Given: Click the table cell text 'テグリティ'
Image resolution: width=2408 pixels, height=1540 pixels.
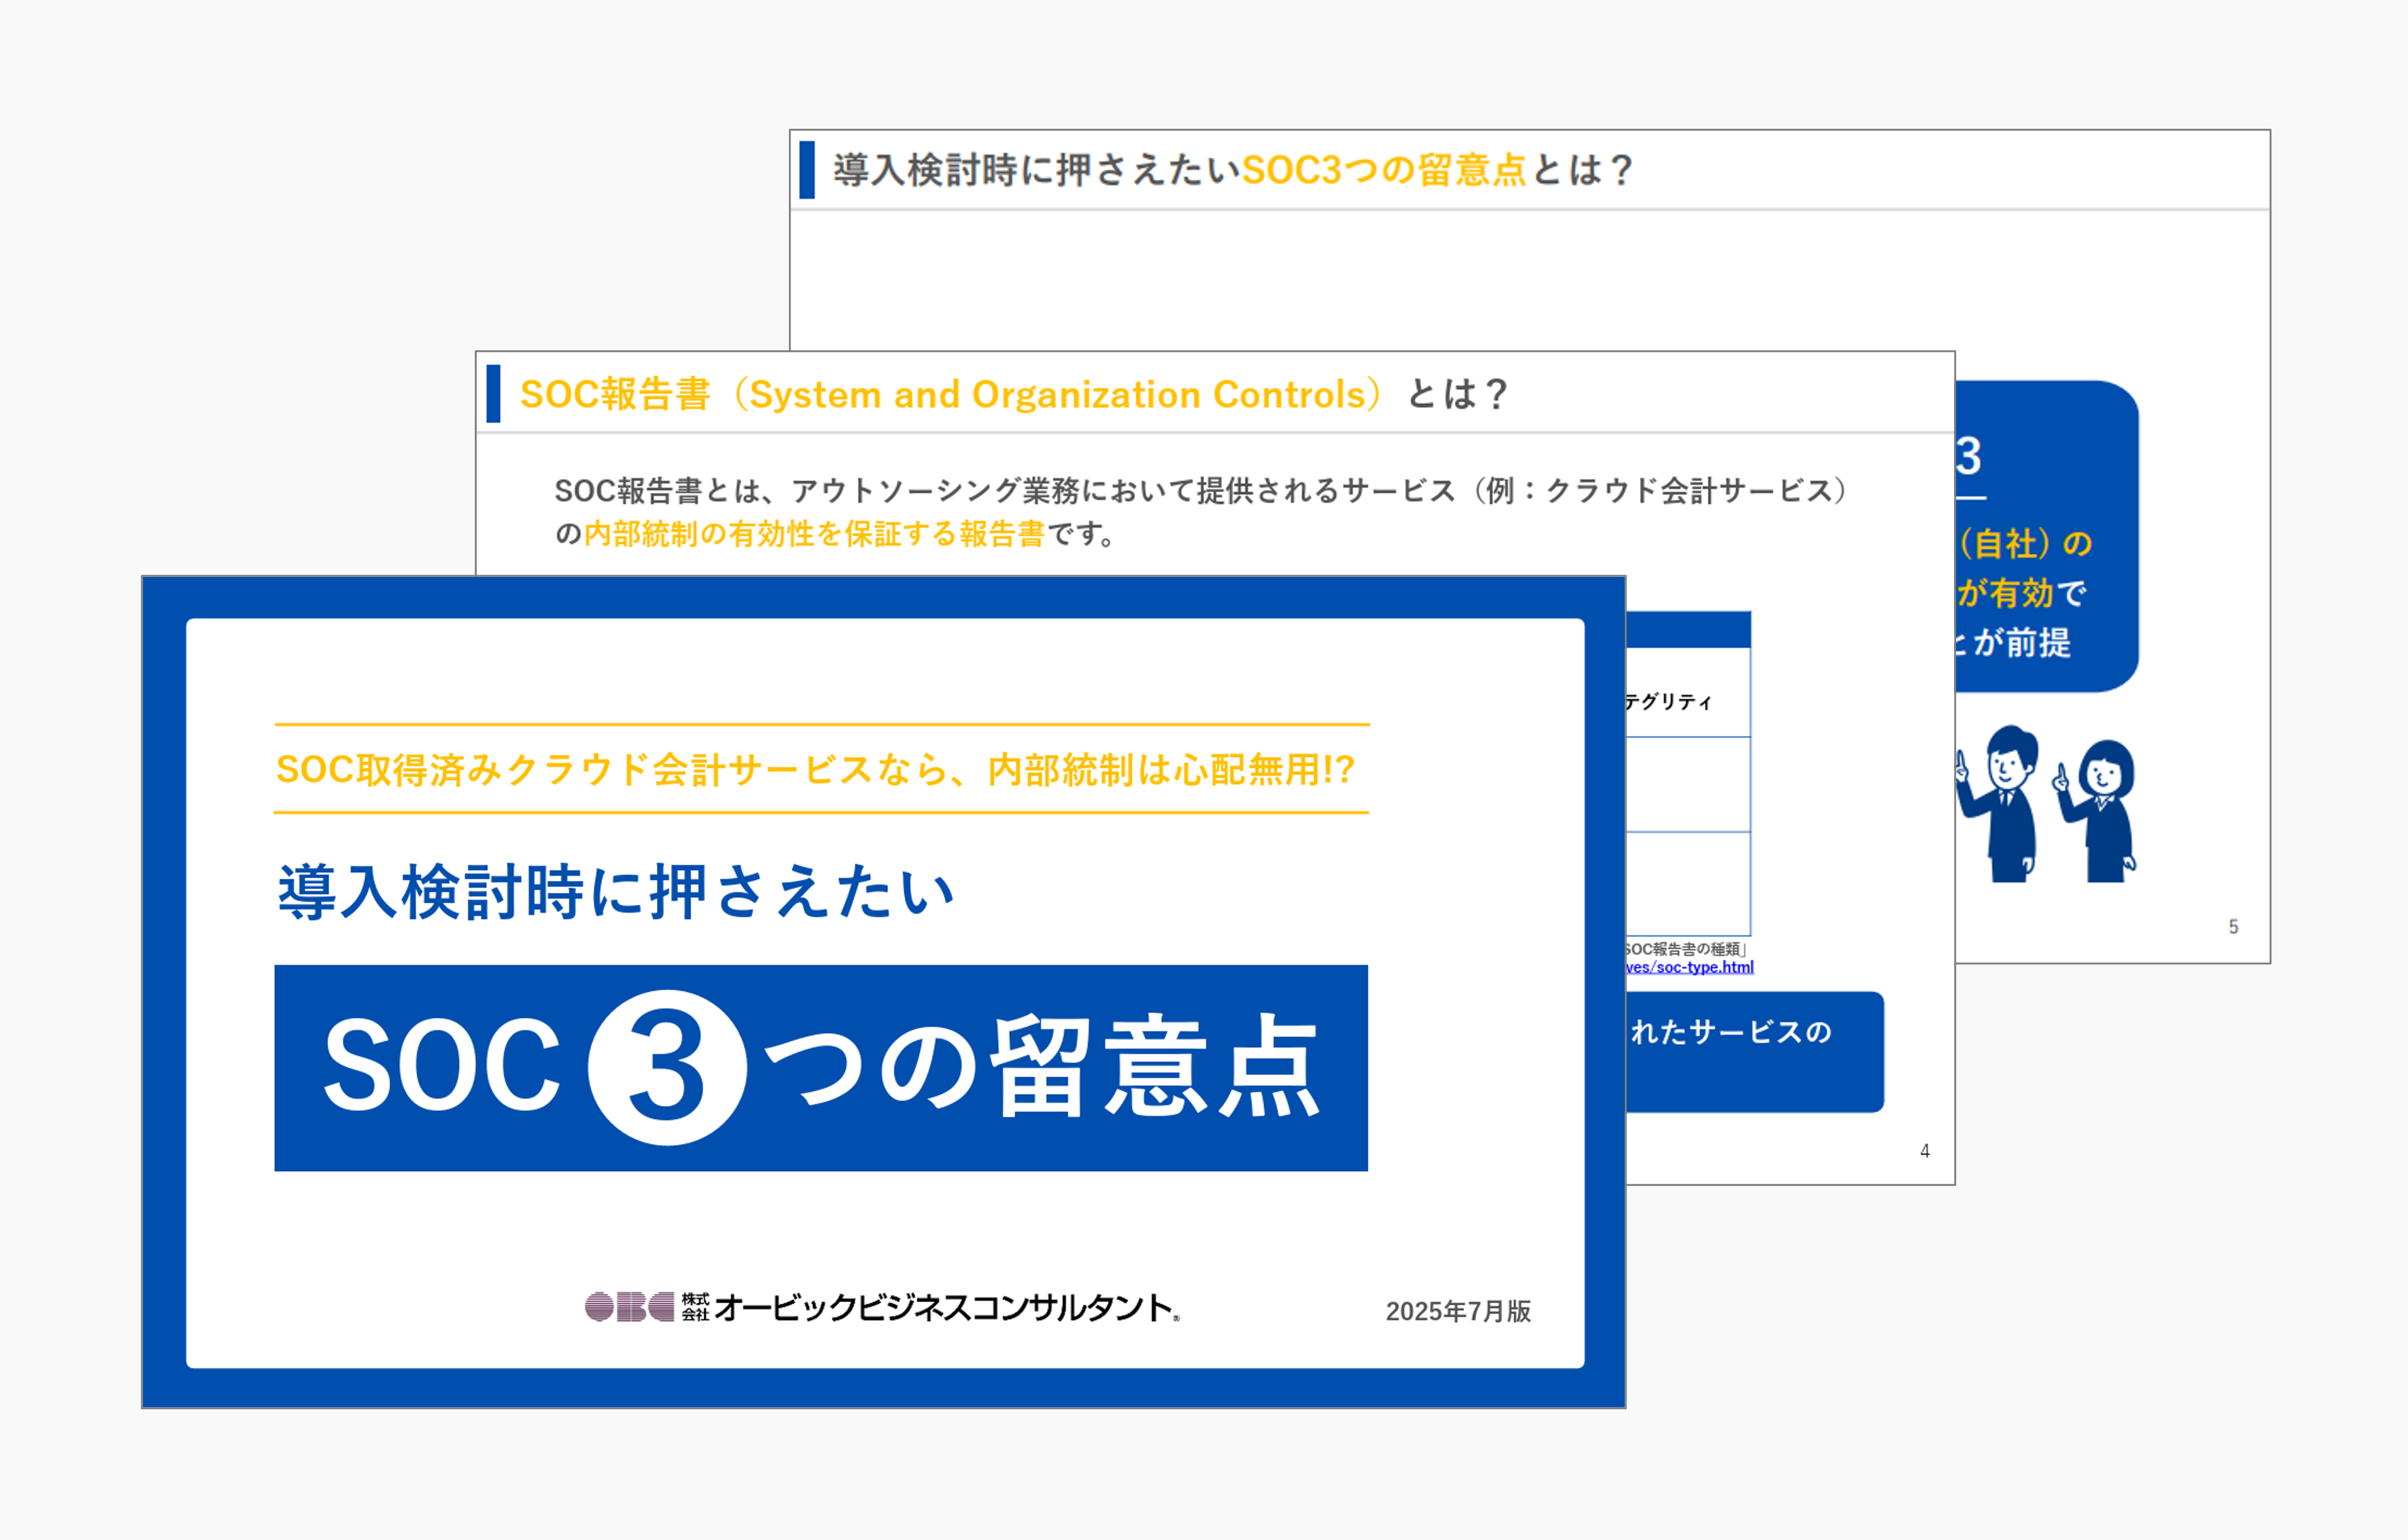Looking at the screenshot, I should pos(1669,702).
